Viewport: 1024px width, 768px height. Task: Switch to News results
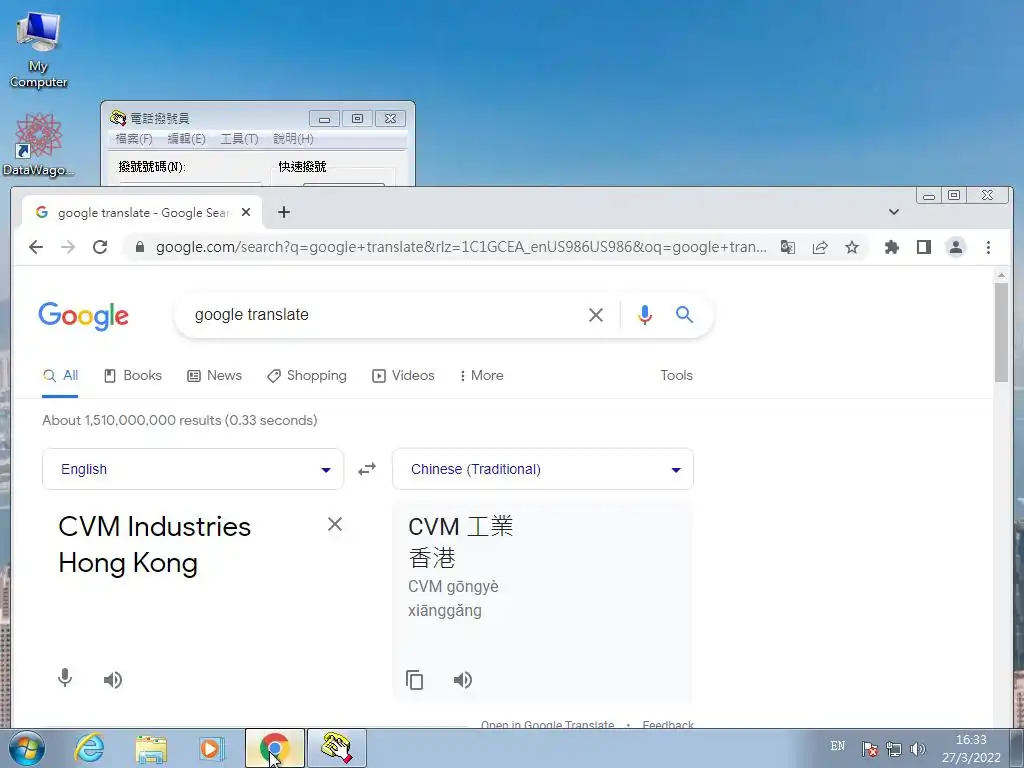coord(214,376)
